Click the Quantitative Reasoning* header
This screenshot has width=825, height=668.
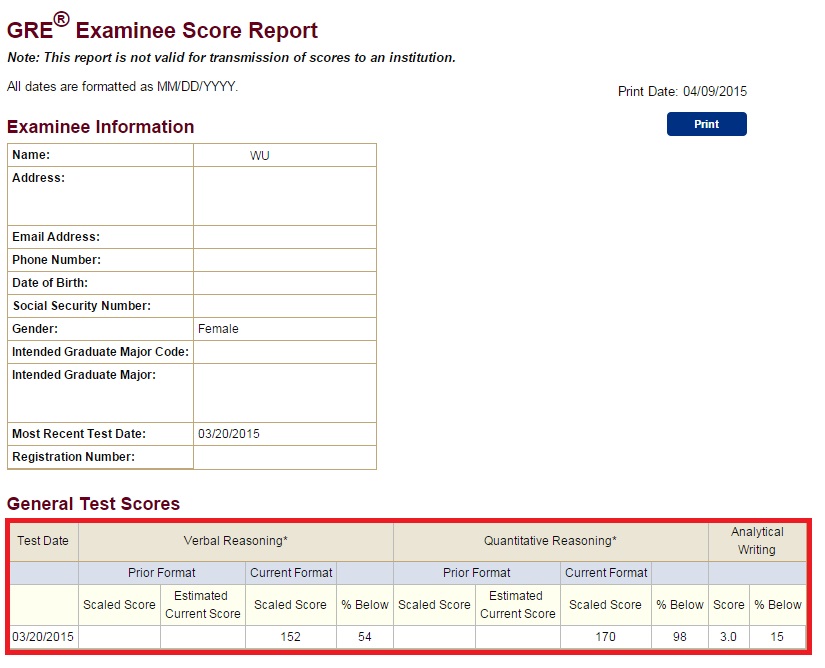[550, 541]
